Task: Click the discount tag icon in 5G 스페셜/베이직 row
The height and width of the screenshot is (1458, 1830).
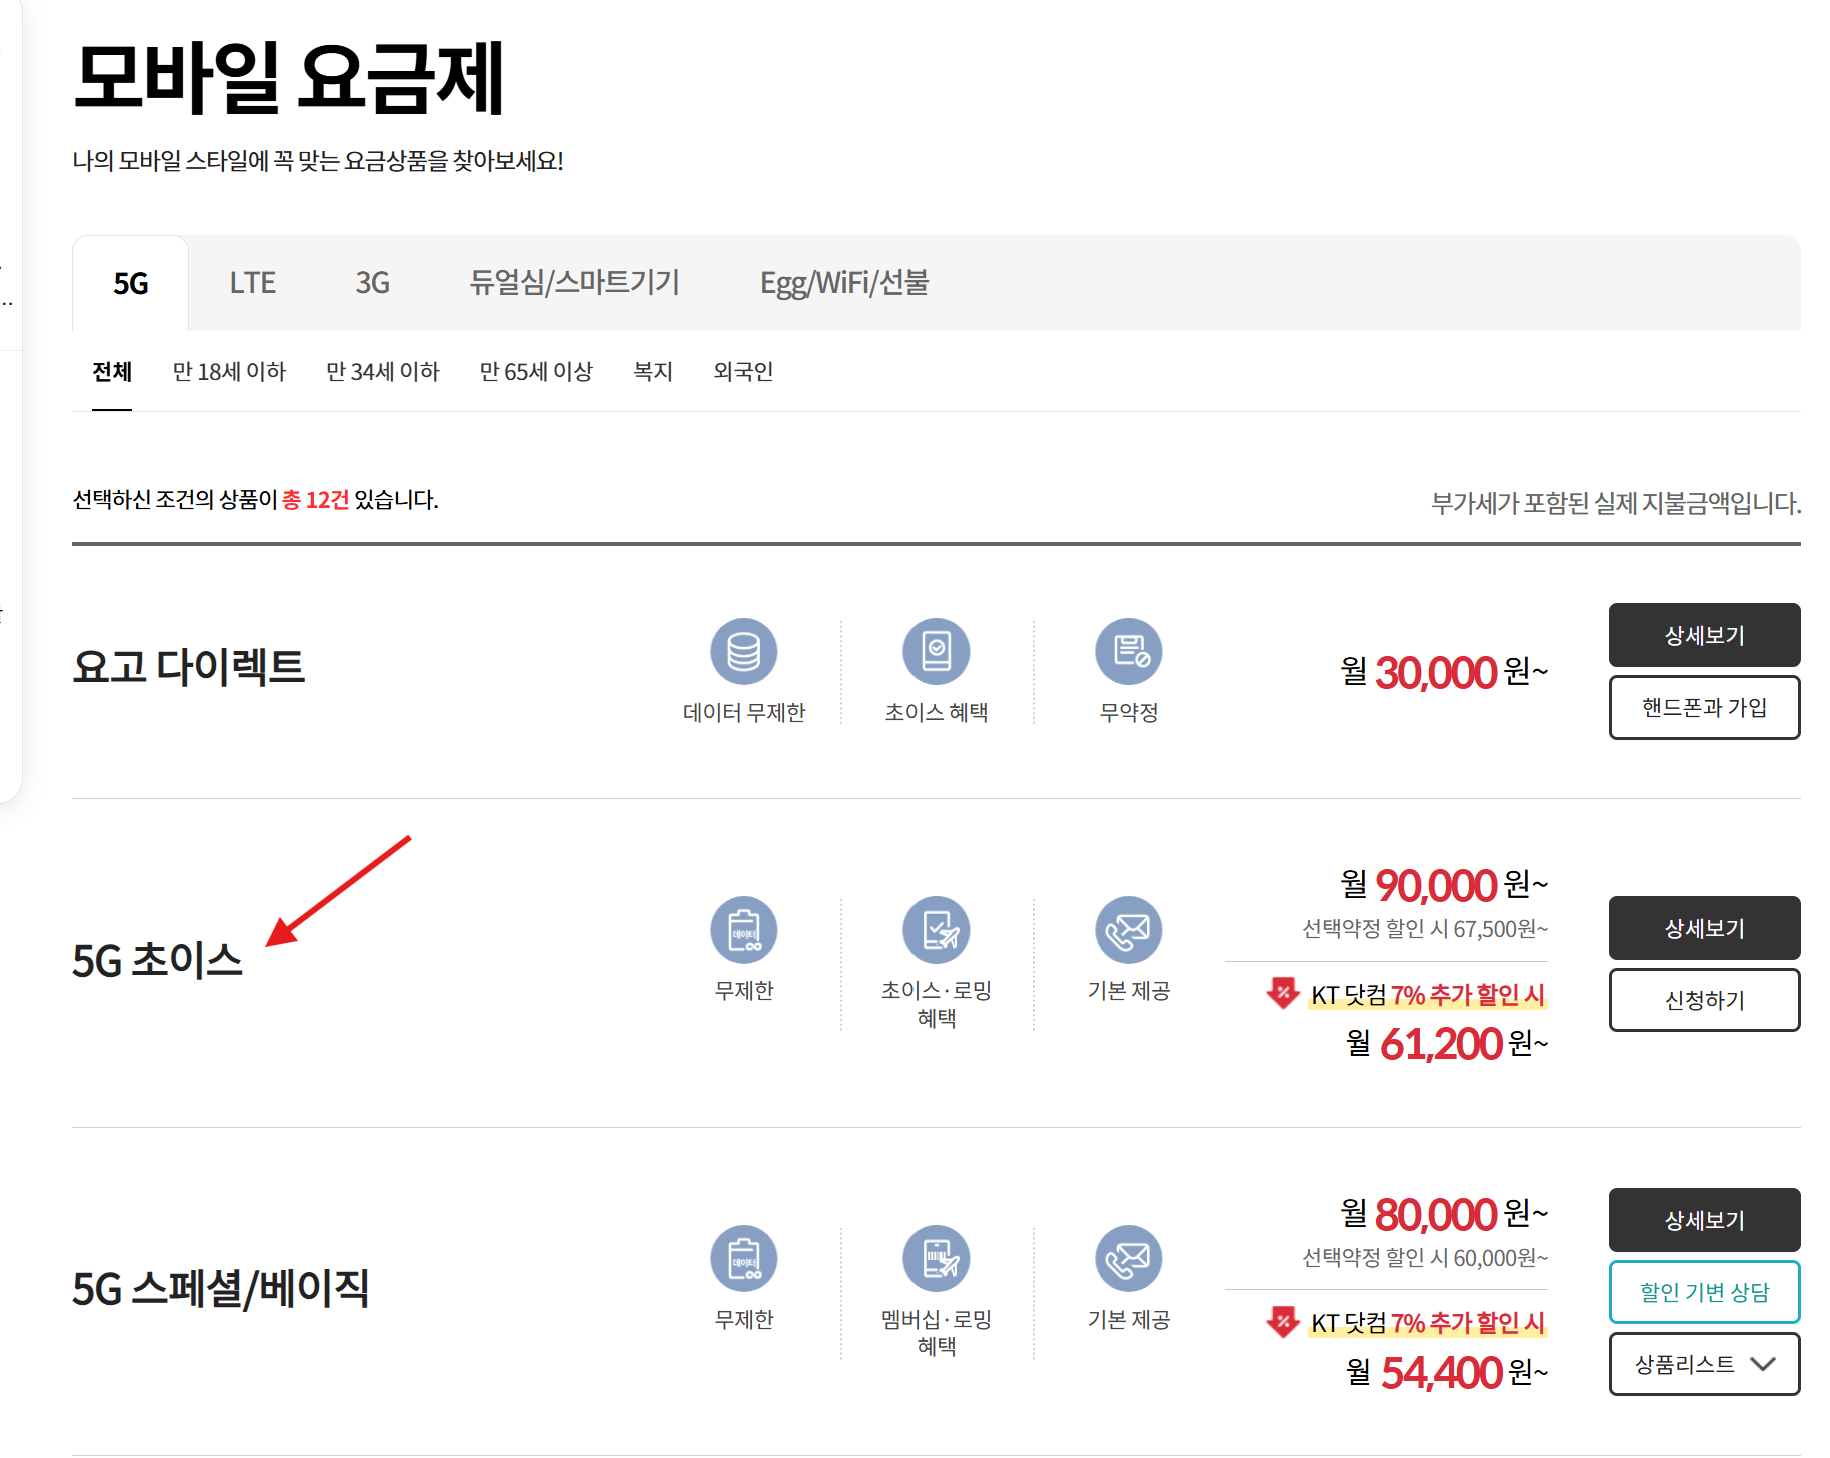Action: [1282, 1321]
